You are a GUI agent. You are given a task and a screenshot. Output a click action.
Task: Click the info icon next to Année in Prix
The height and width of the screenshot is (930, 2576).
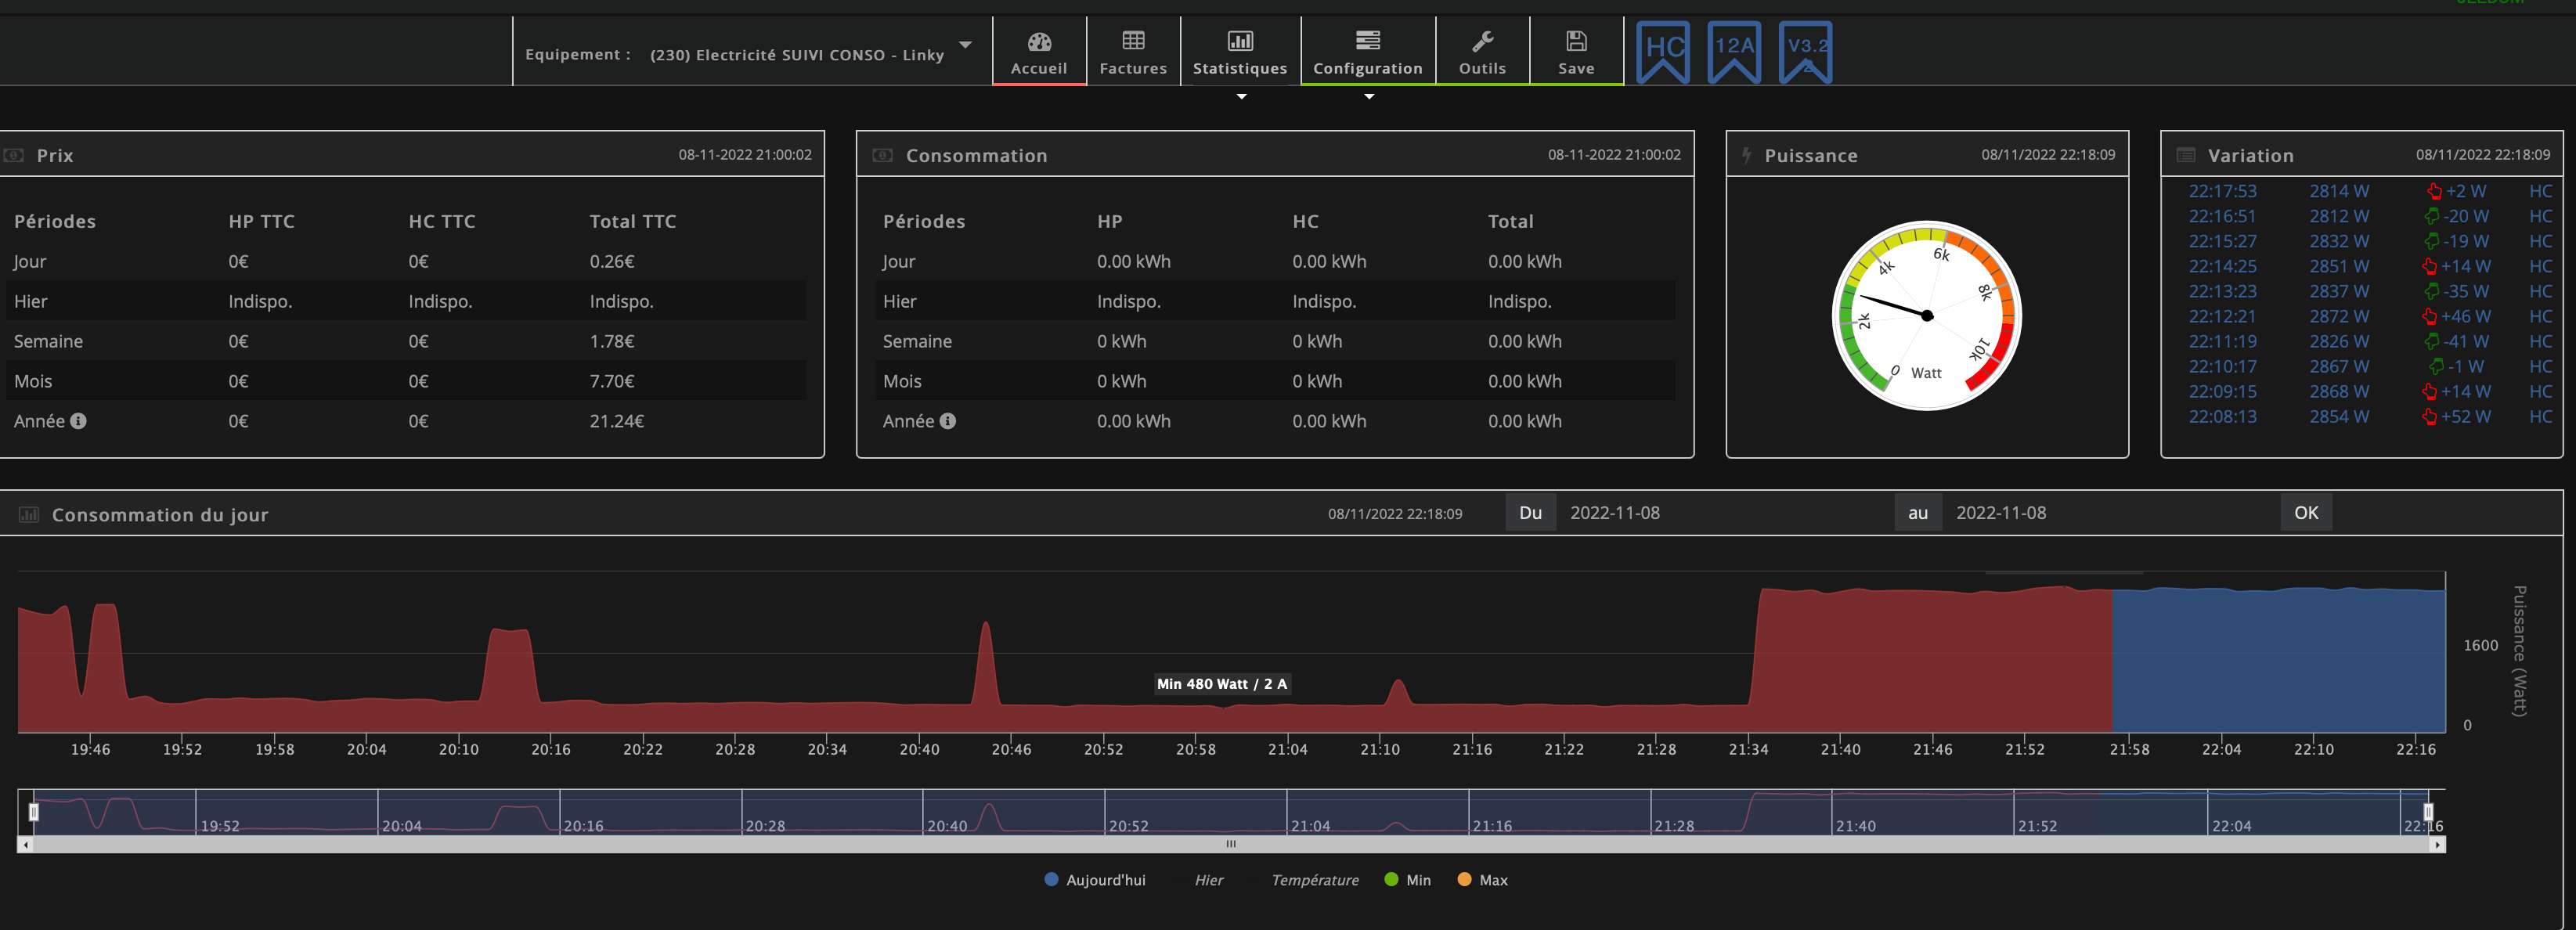78,421
